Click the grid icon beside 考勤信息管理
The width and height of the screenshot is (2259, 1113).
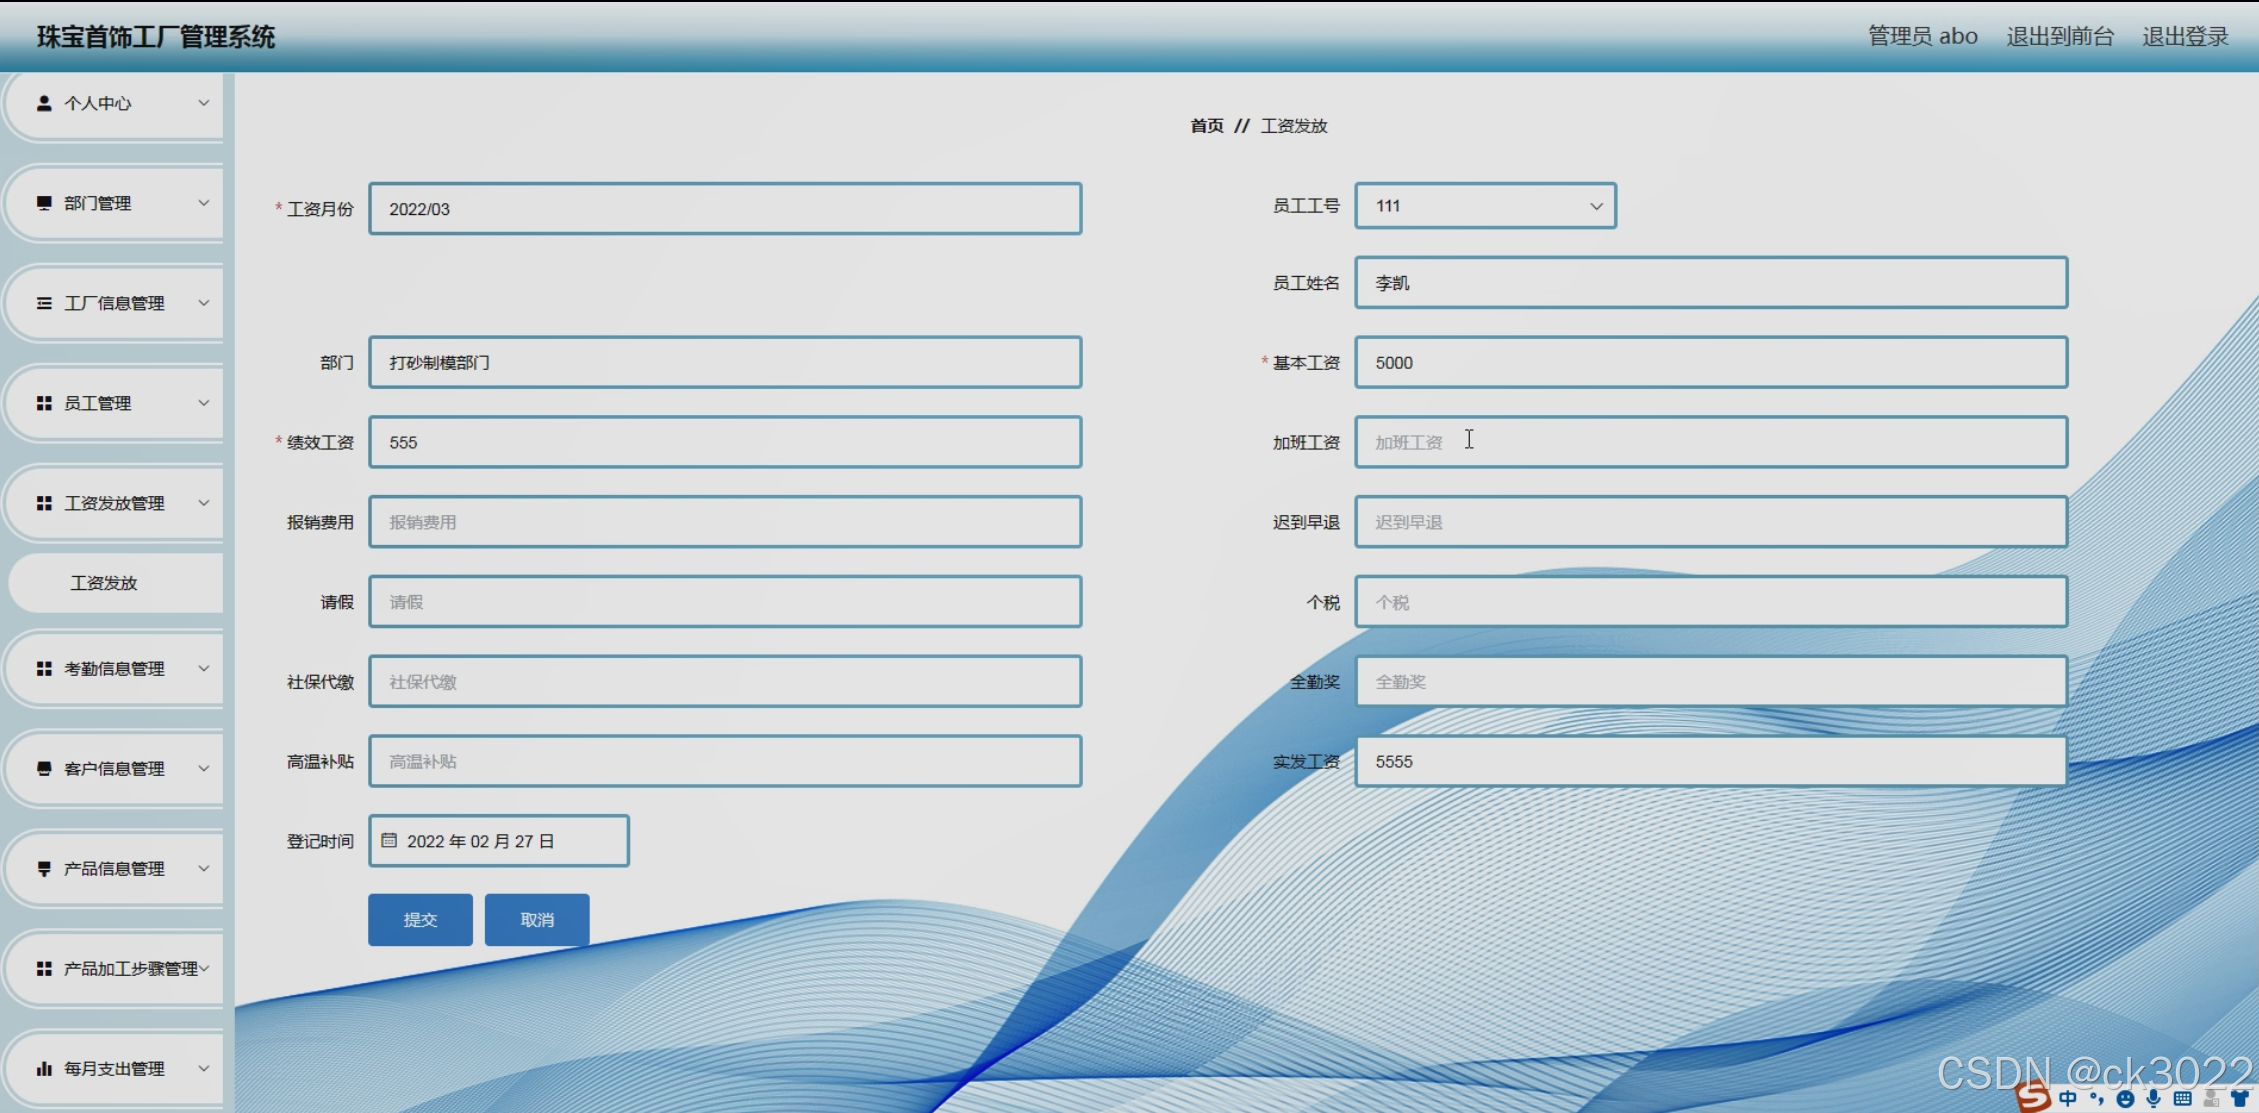(x=44, y=668)
